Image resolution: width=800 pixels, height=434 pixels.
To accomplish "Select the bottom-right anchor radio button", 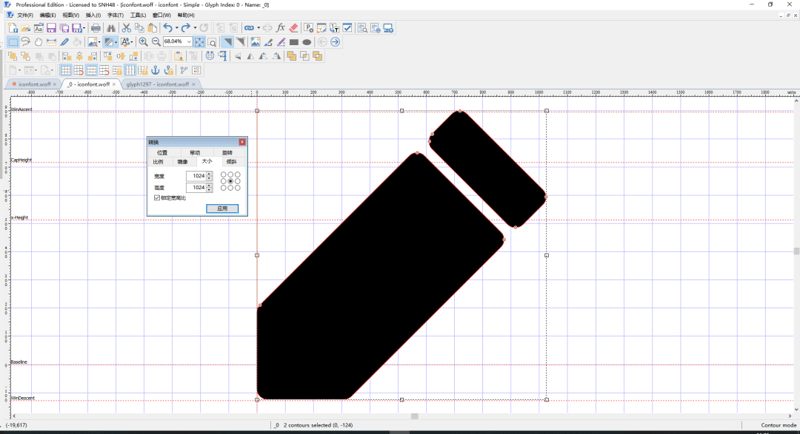I will [238, 188].
